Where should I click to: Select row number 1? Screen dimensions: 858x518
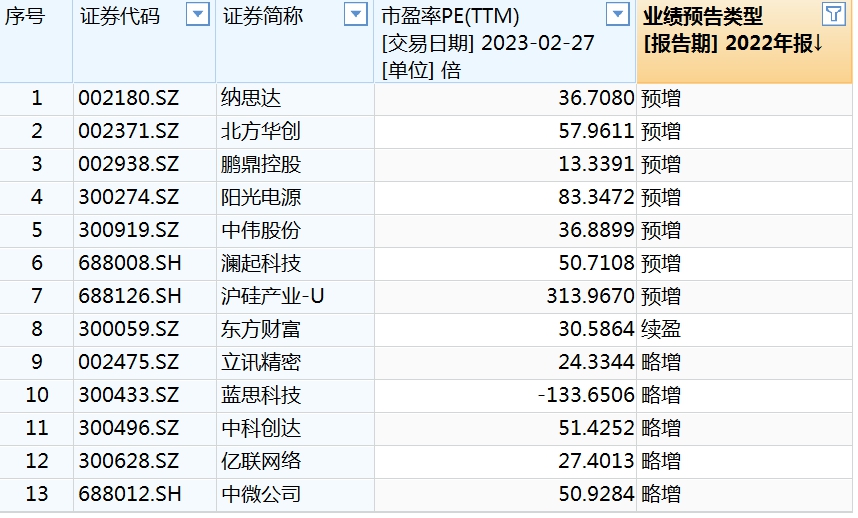pyautogui.click(x=37, y=98)
